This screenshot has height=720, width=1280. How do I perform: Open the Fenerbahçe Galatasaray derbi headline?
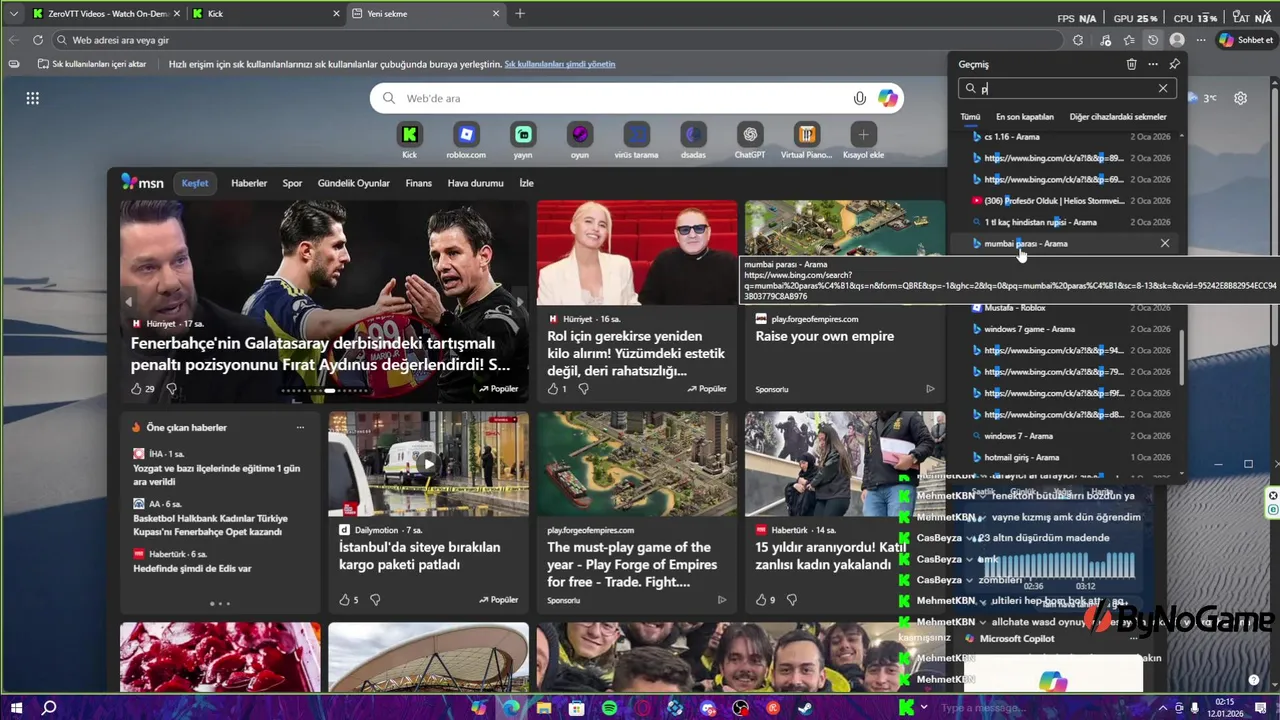coord(321,354)
